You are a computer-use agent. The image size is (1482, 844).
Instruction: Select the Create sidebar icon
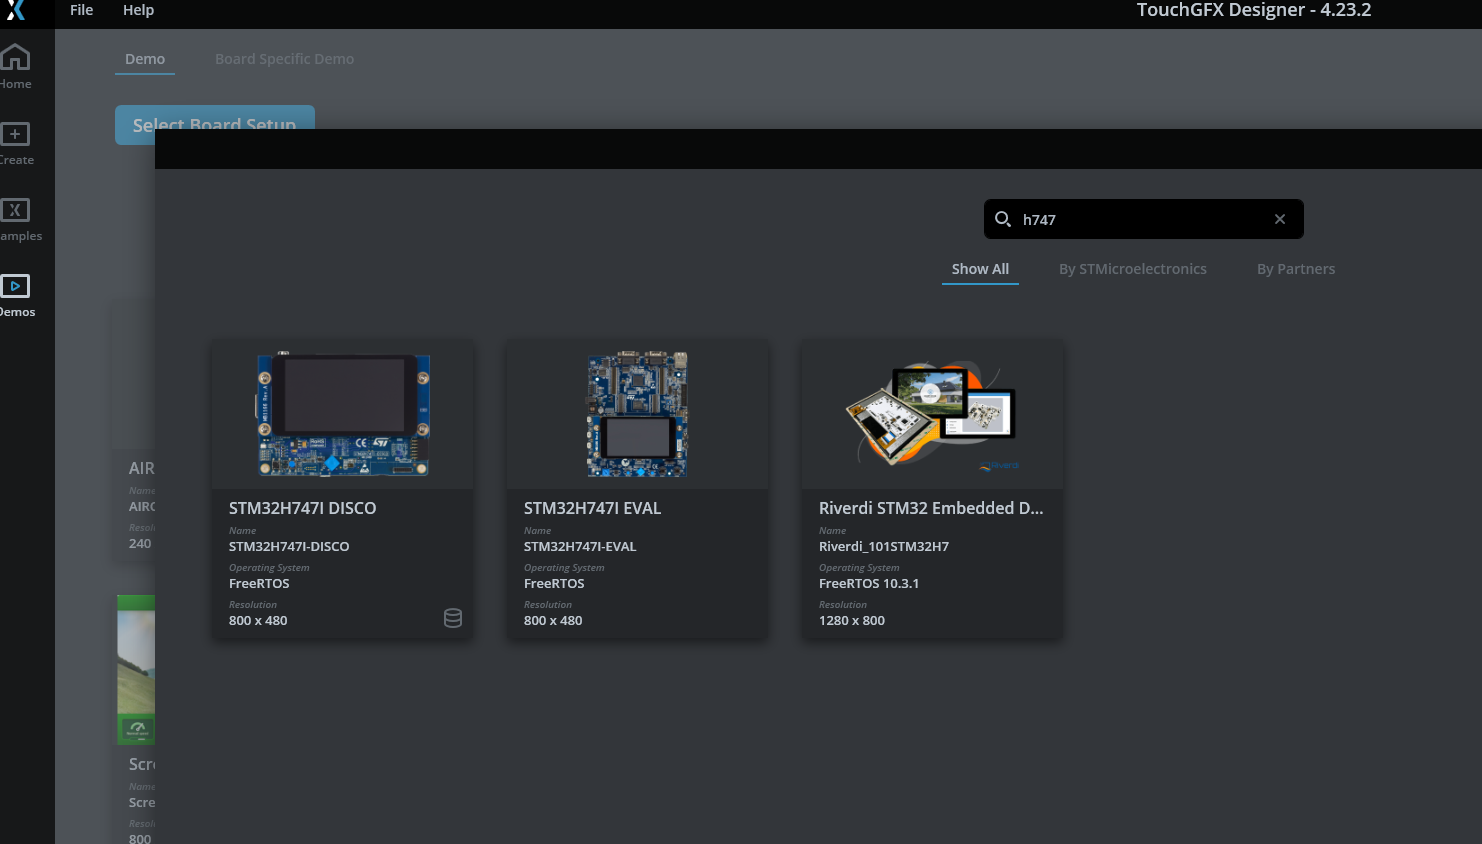tap(16, 140)
